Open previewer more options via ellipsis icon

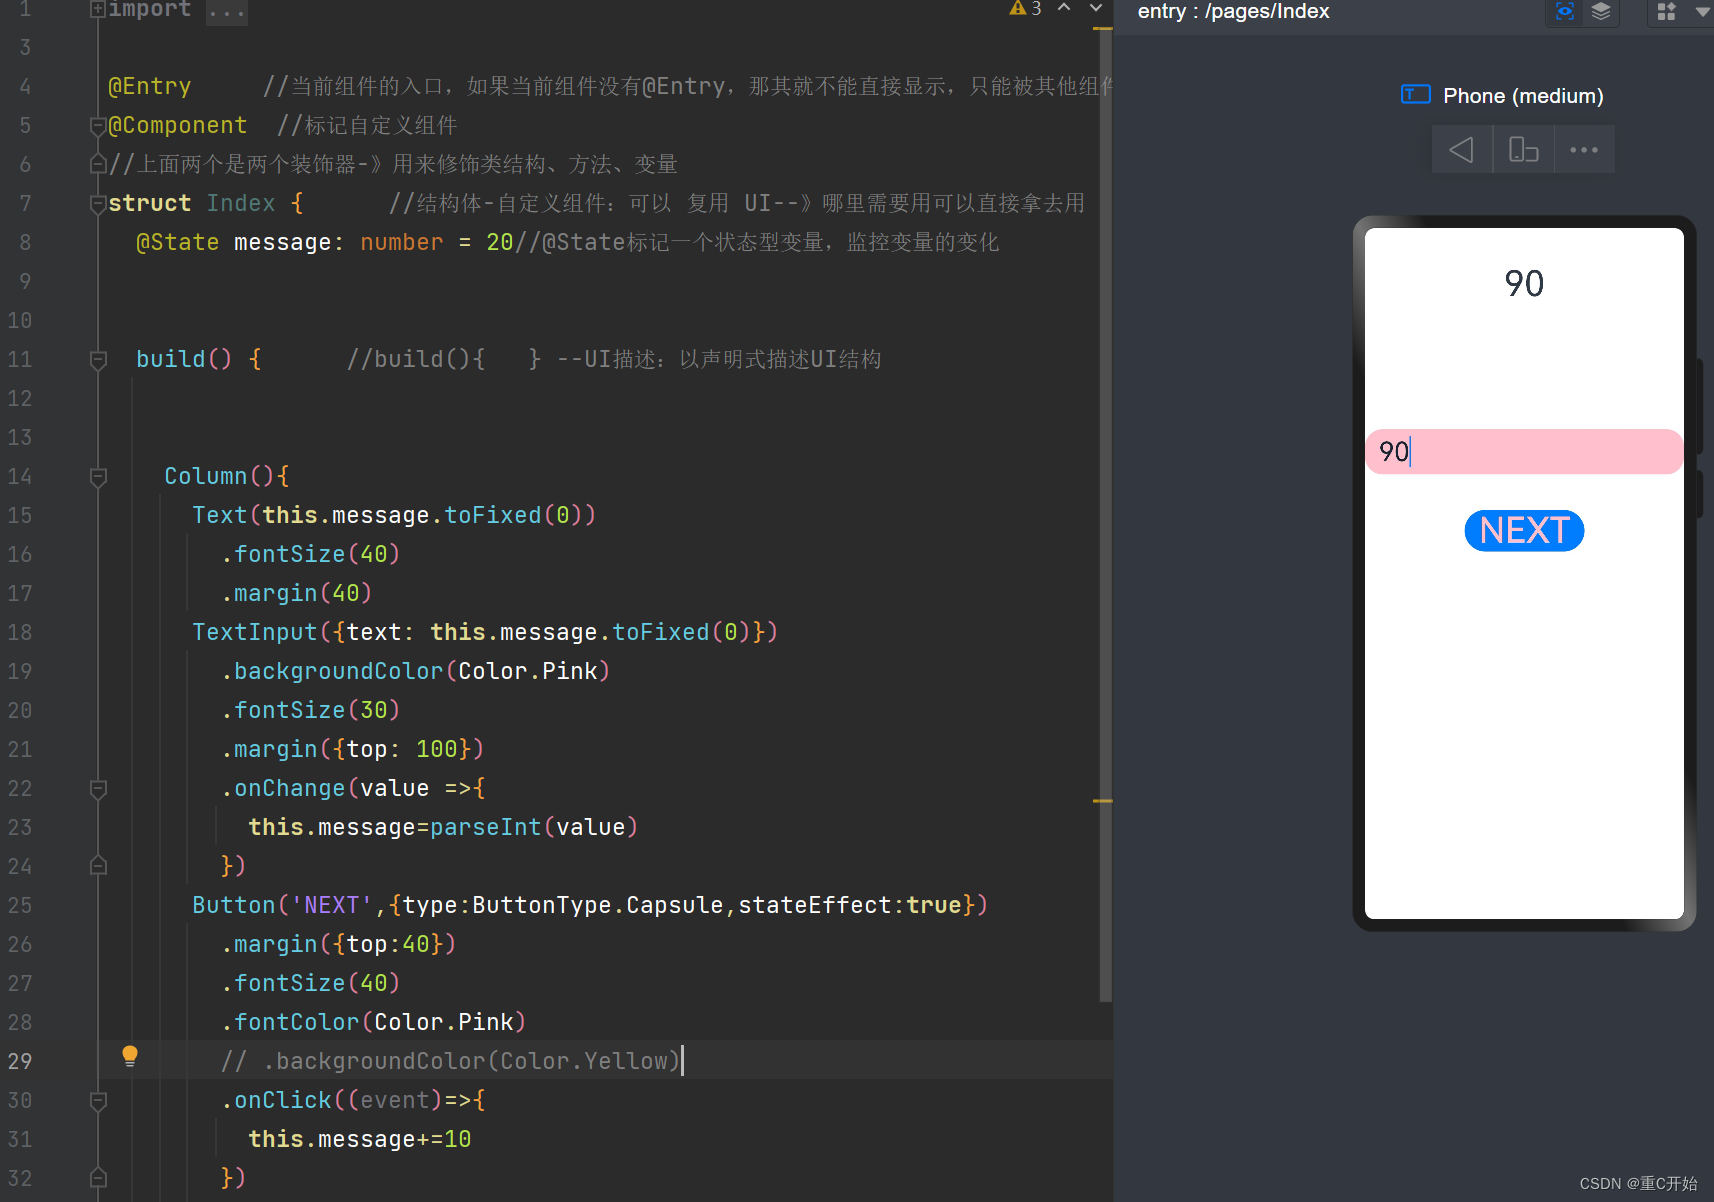(x=1584, y=149)
